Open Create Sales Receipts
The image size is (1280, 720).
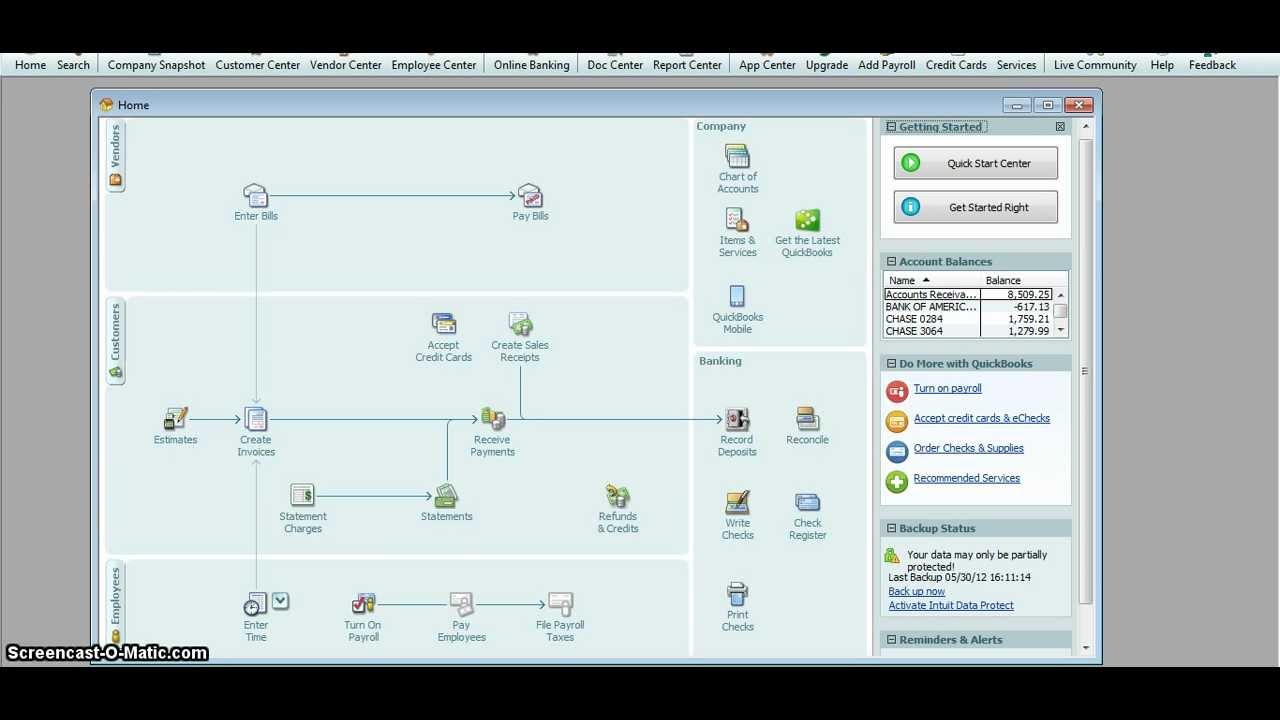point(520,324)
